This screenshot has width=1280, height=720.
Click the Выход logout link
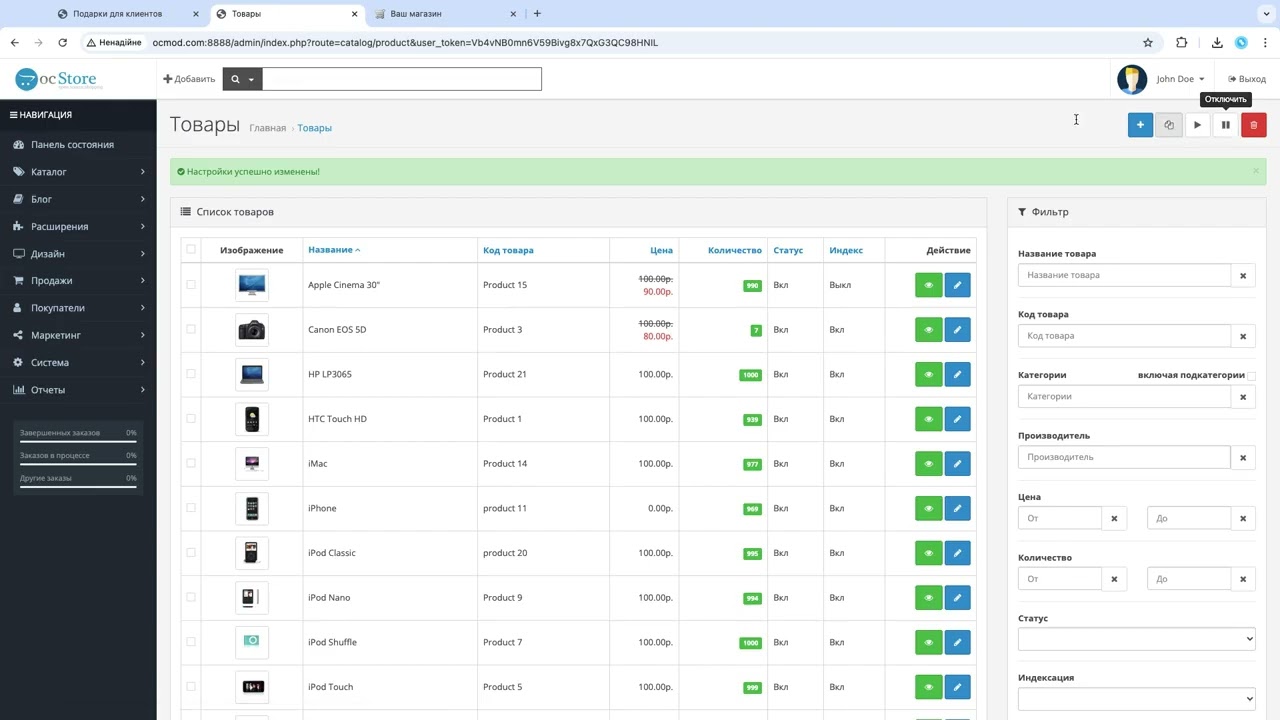point(1247,79)
